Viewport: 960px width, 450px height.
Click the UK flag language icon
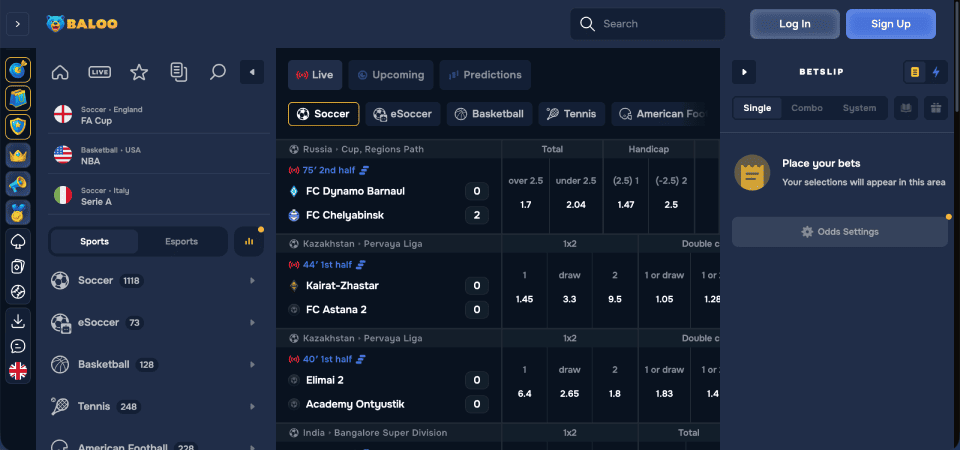[x=18, y=370]
